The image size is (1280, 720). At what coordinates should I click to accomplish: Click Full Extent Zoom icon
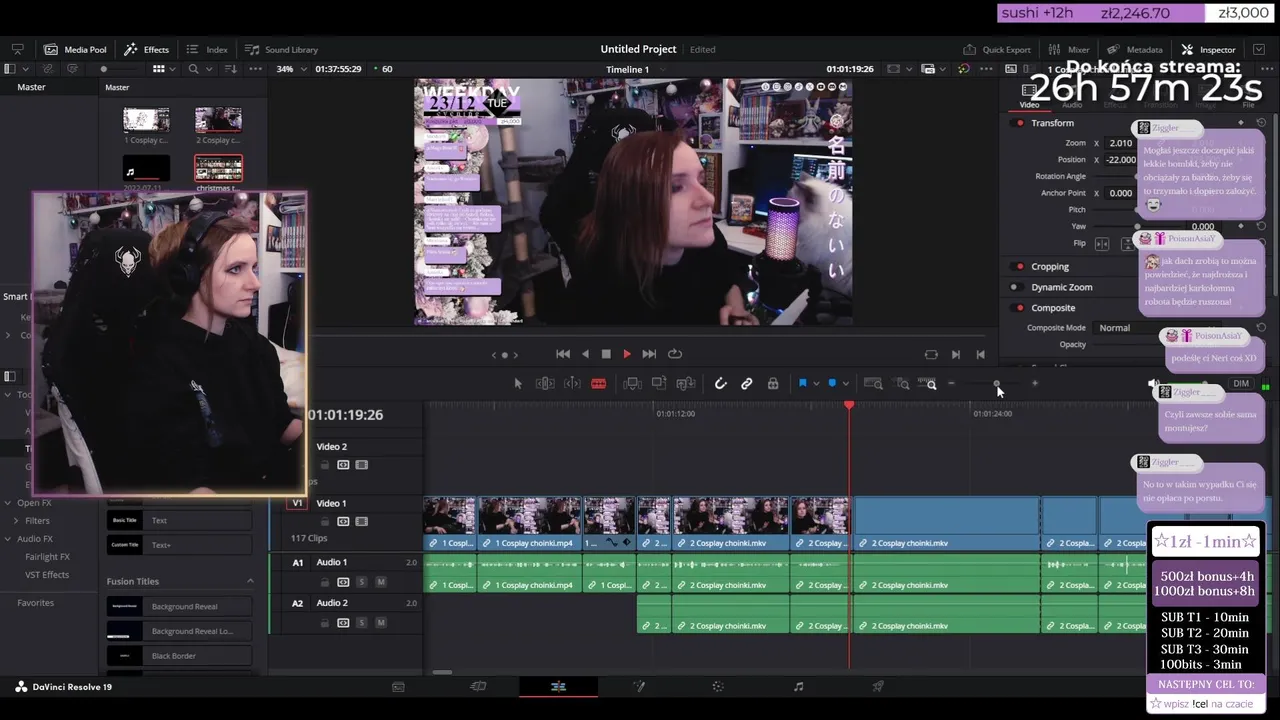(873, 384)
